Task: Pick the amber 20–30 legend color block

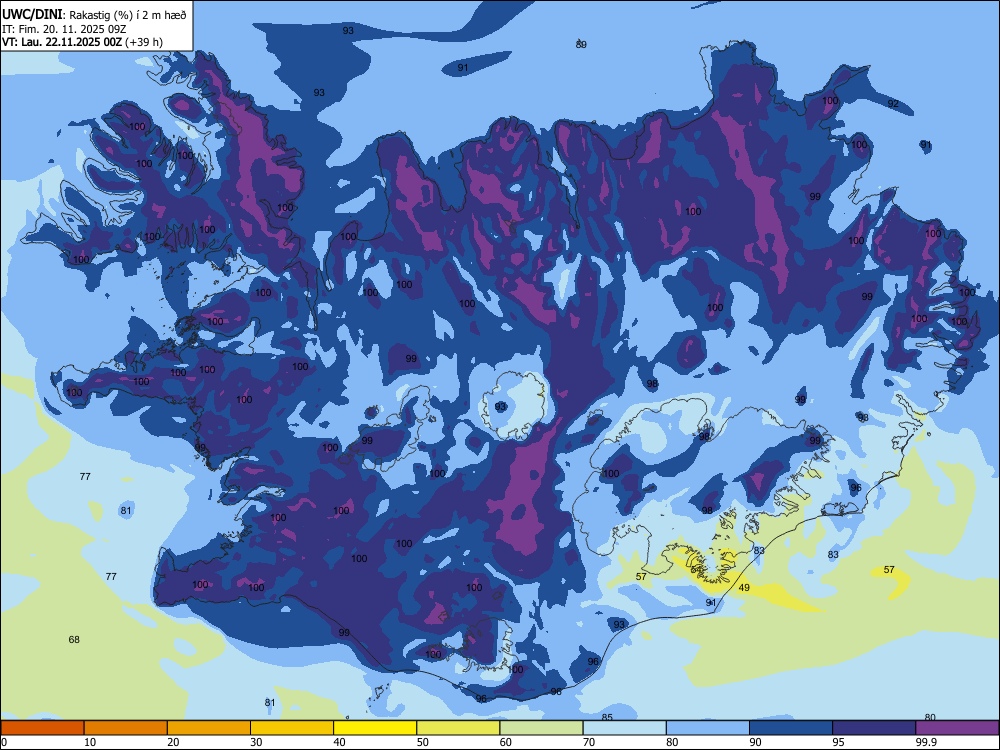Action: click(x=209, y=728)
